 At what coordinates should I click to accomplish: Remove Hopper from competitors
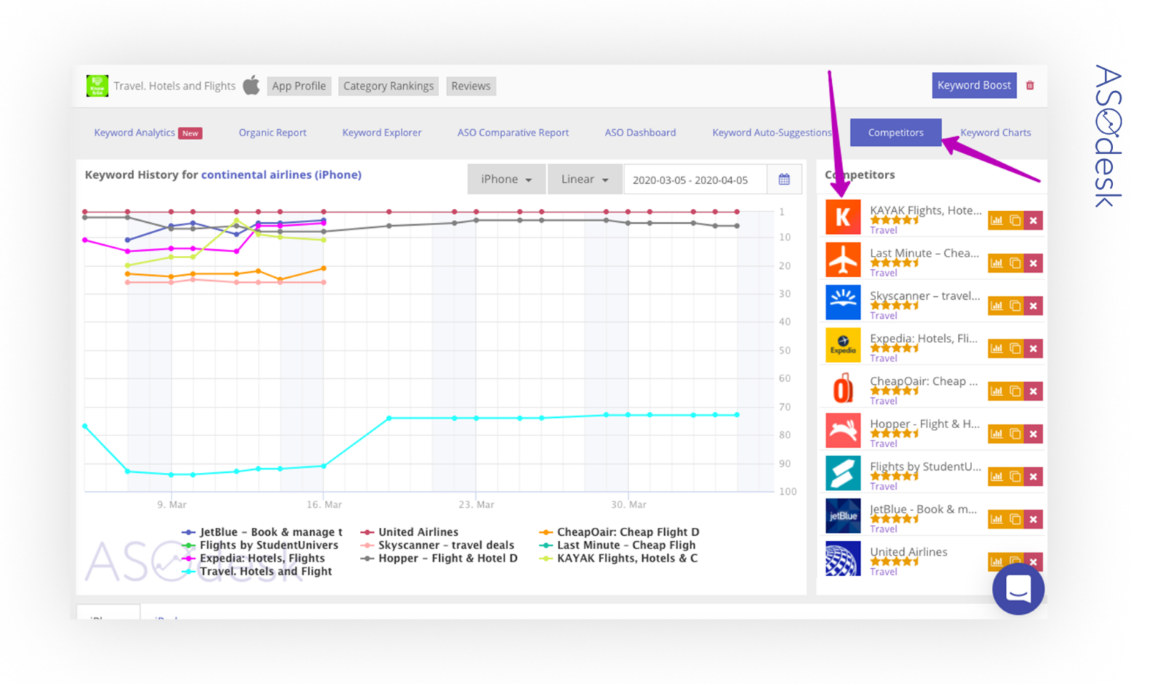[1034, 433]
